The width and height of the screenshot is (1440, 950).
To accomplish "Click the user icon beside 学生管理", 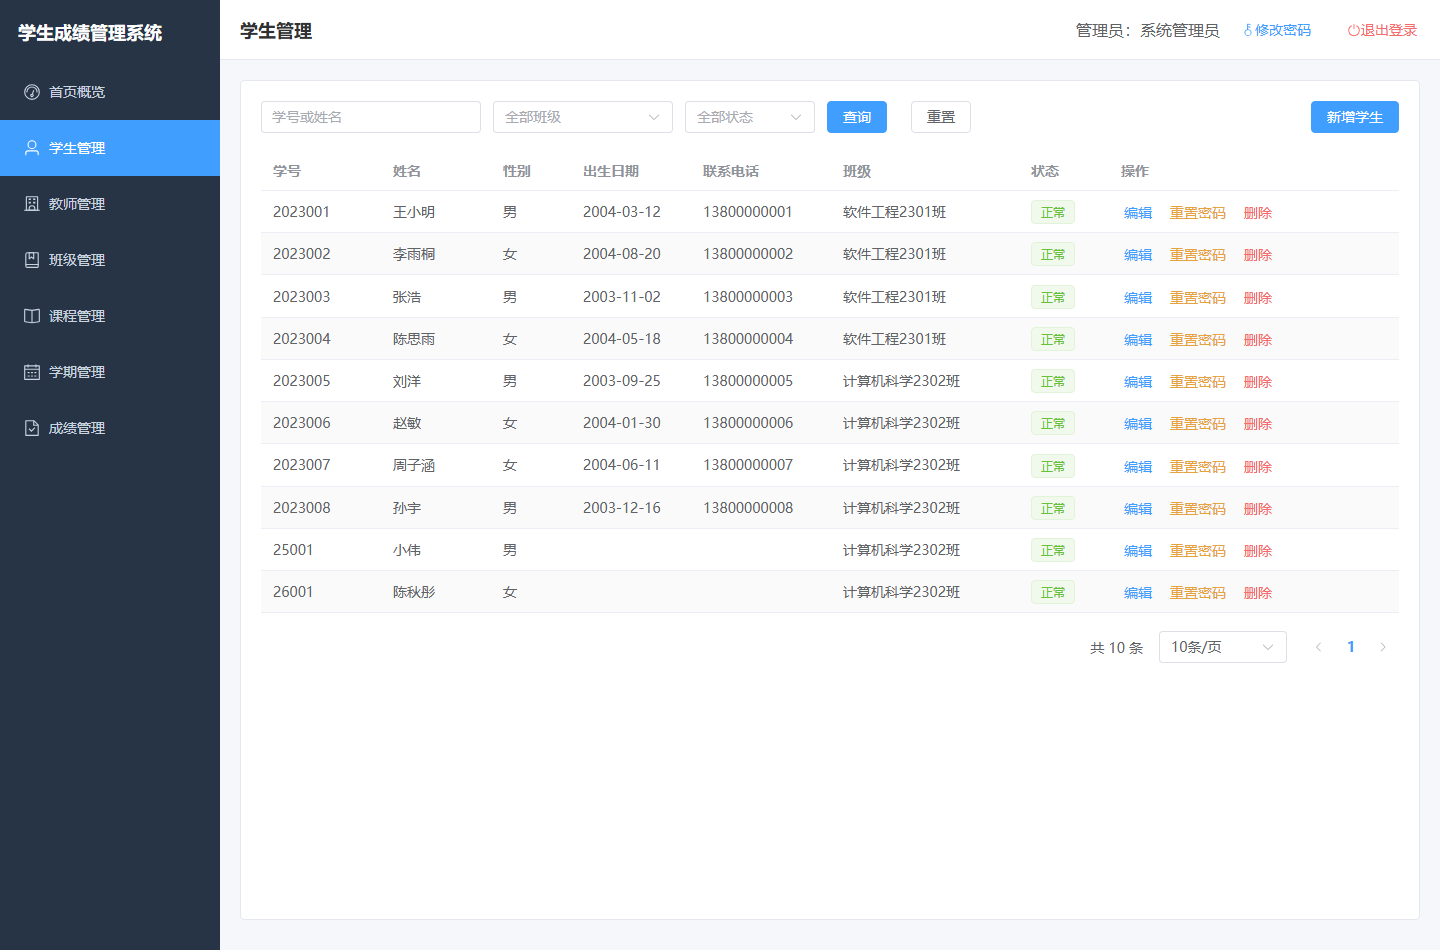I will 32,148.
